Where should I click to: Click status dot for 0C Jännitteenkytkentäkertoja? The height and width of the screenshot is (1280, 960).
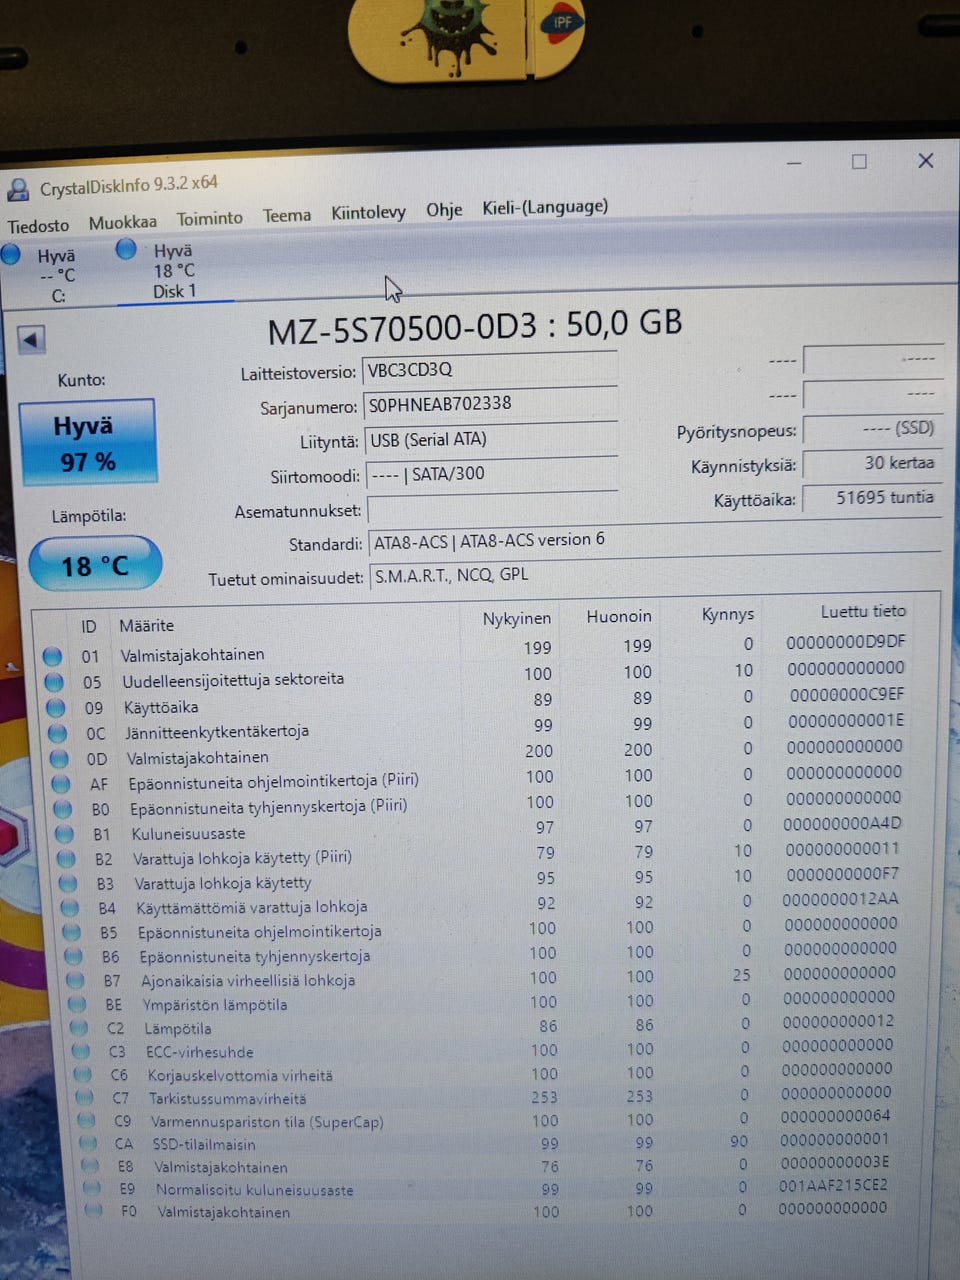pyautogui.click(x=58, y=734)
